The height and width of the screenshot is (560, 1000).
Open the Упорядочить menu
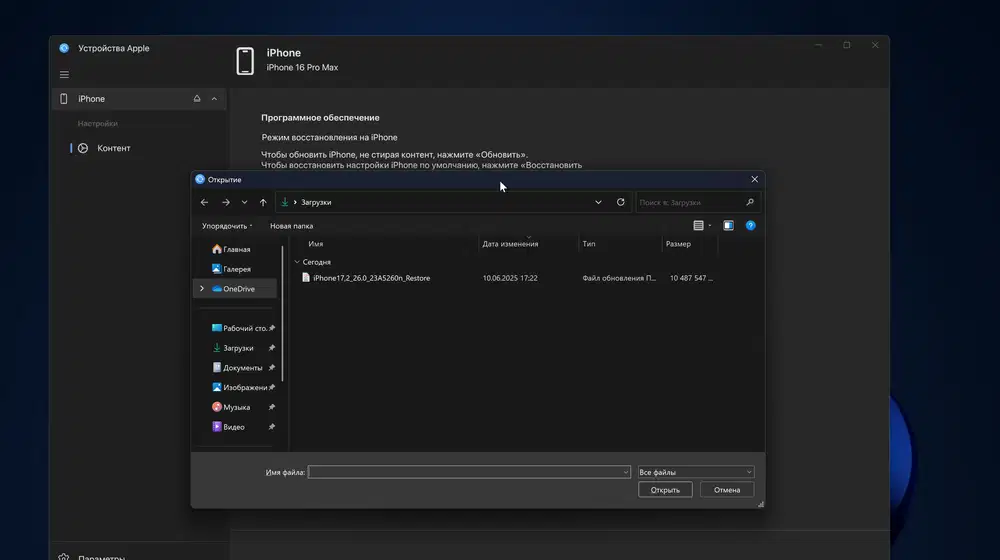pyautogui.click(x=227, y=226)
